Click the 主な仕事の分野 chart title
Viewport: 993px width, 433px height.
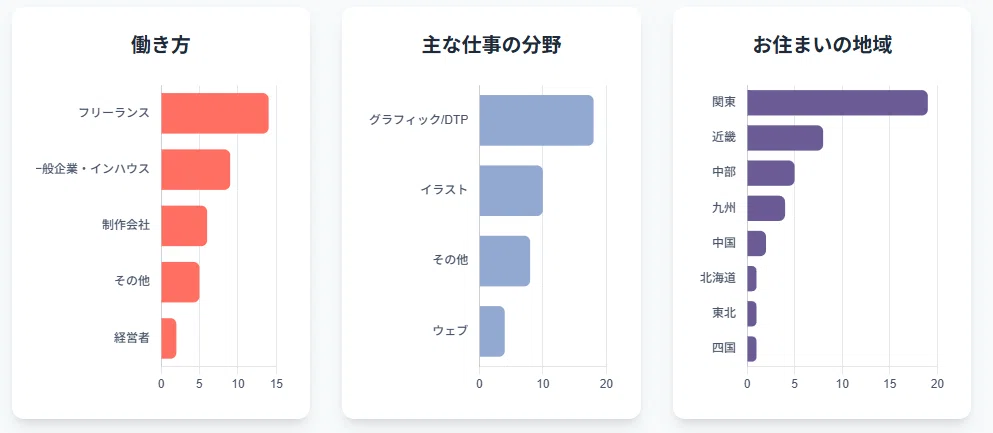(491, 45)
